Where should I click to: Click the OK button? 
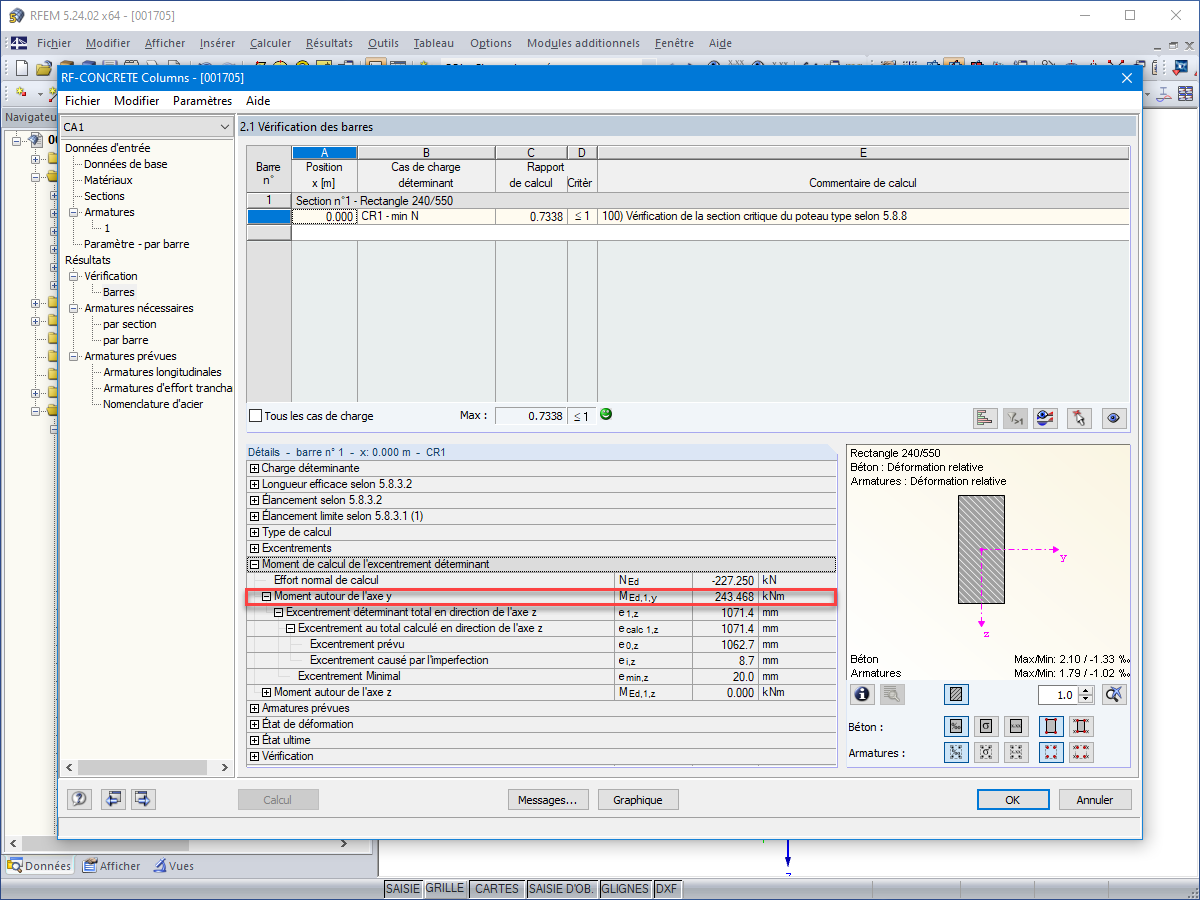pos(1013,800)
